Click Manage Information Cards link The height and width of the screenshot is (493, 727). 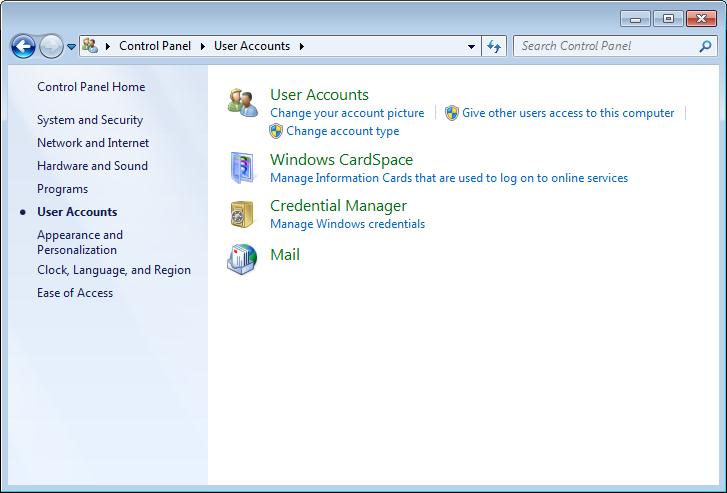[x=449, y=178]
